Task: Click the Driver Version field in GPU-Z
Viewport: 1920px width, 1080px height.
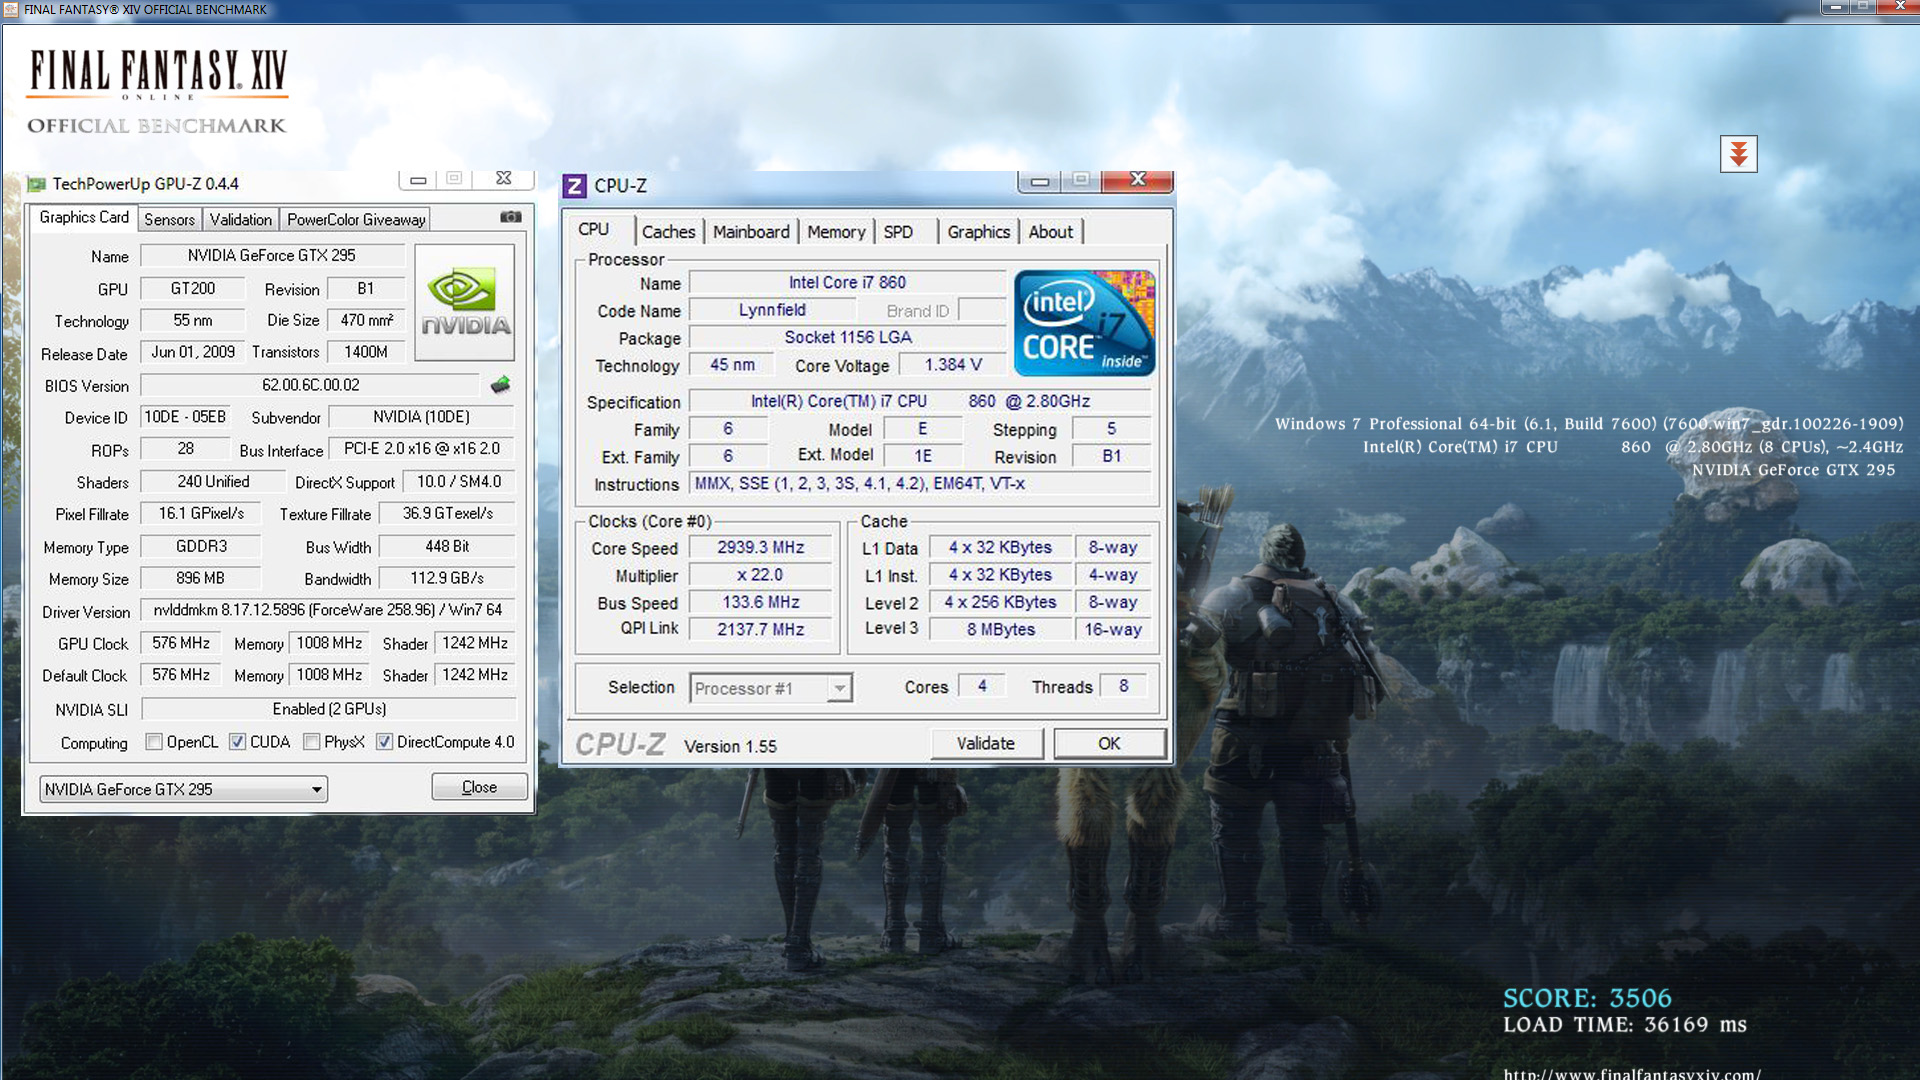Action: pos(328,610)
